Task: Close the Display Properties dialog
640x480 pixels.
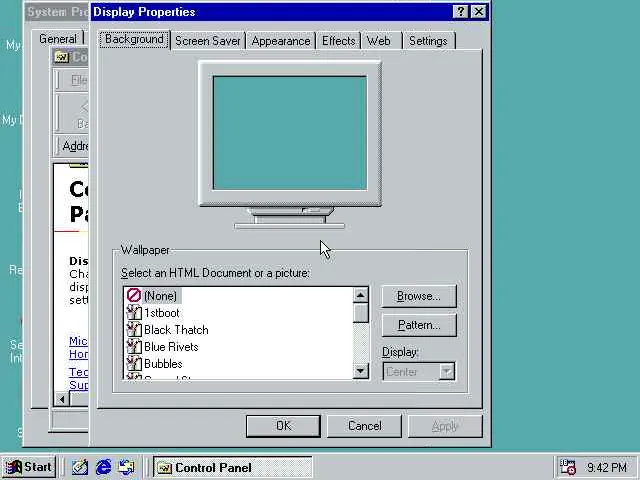Action: tap(478, 12)
